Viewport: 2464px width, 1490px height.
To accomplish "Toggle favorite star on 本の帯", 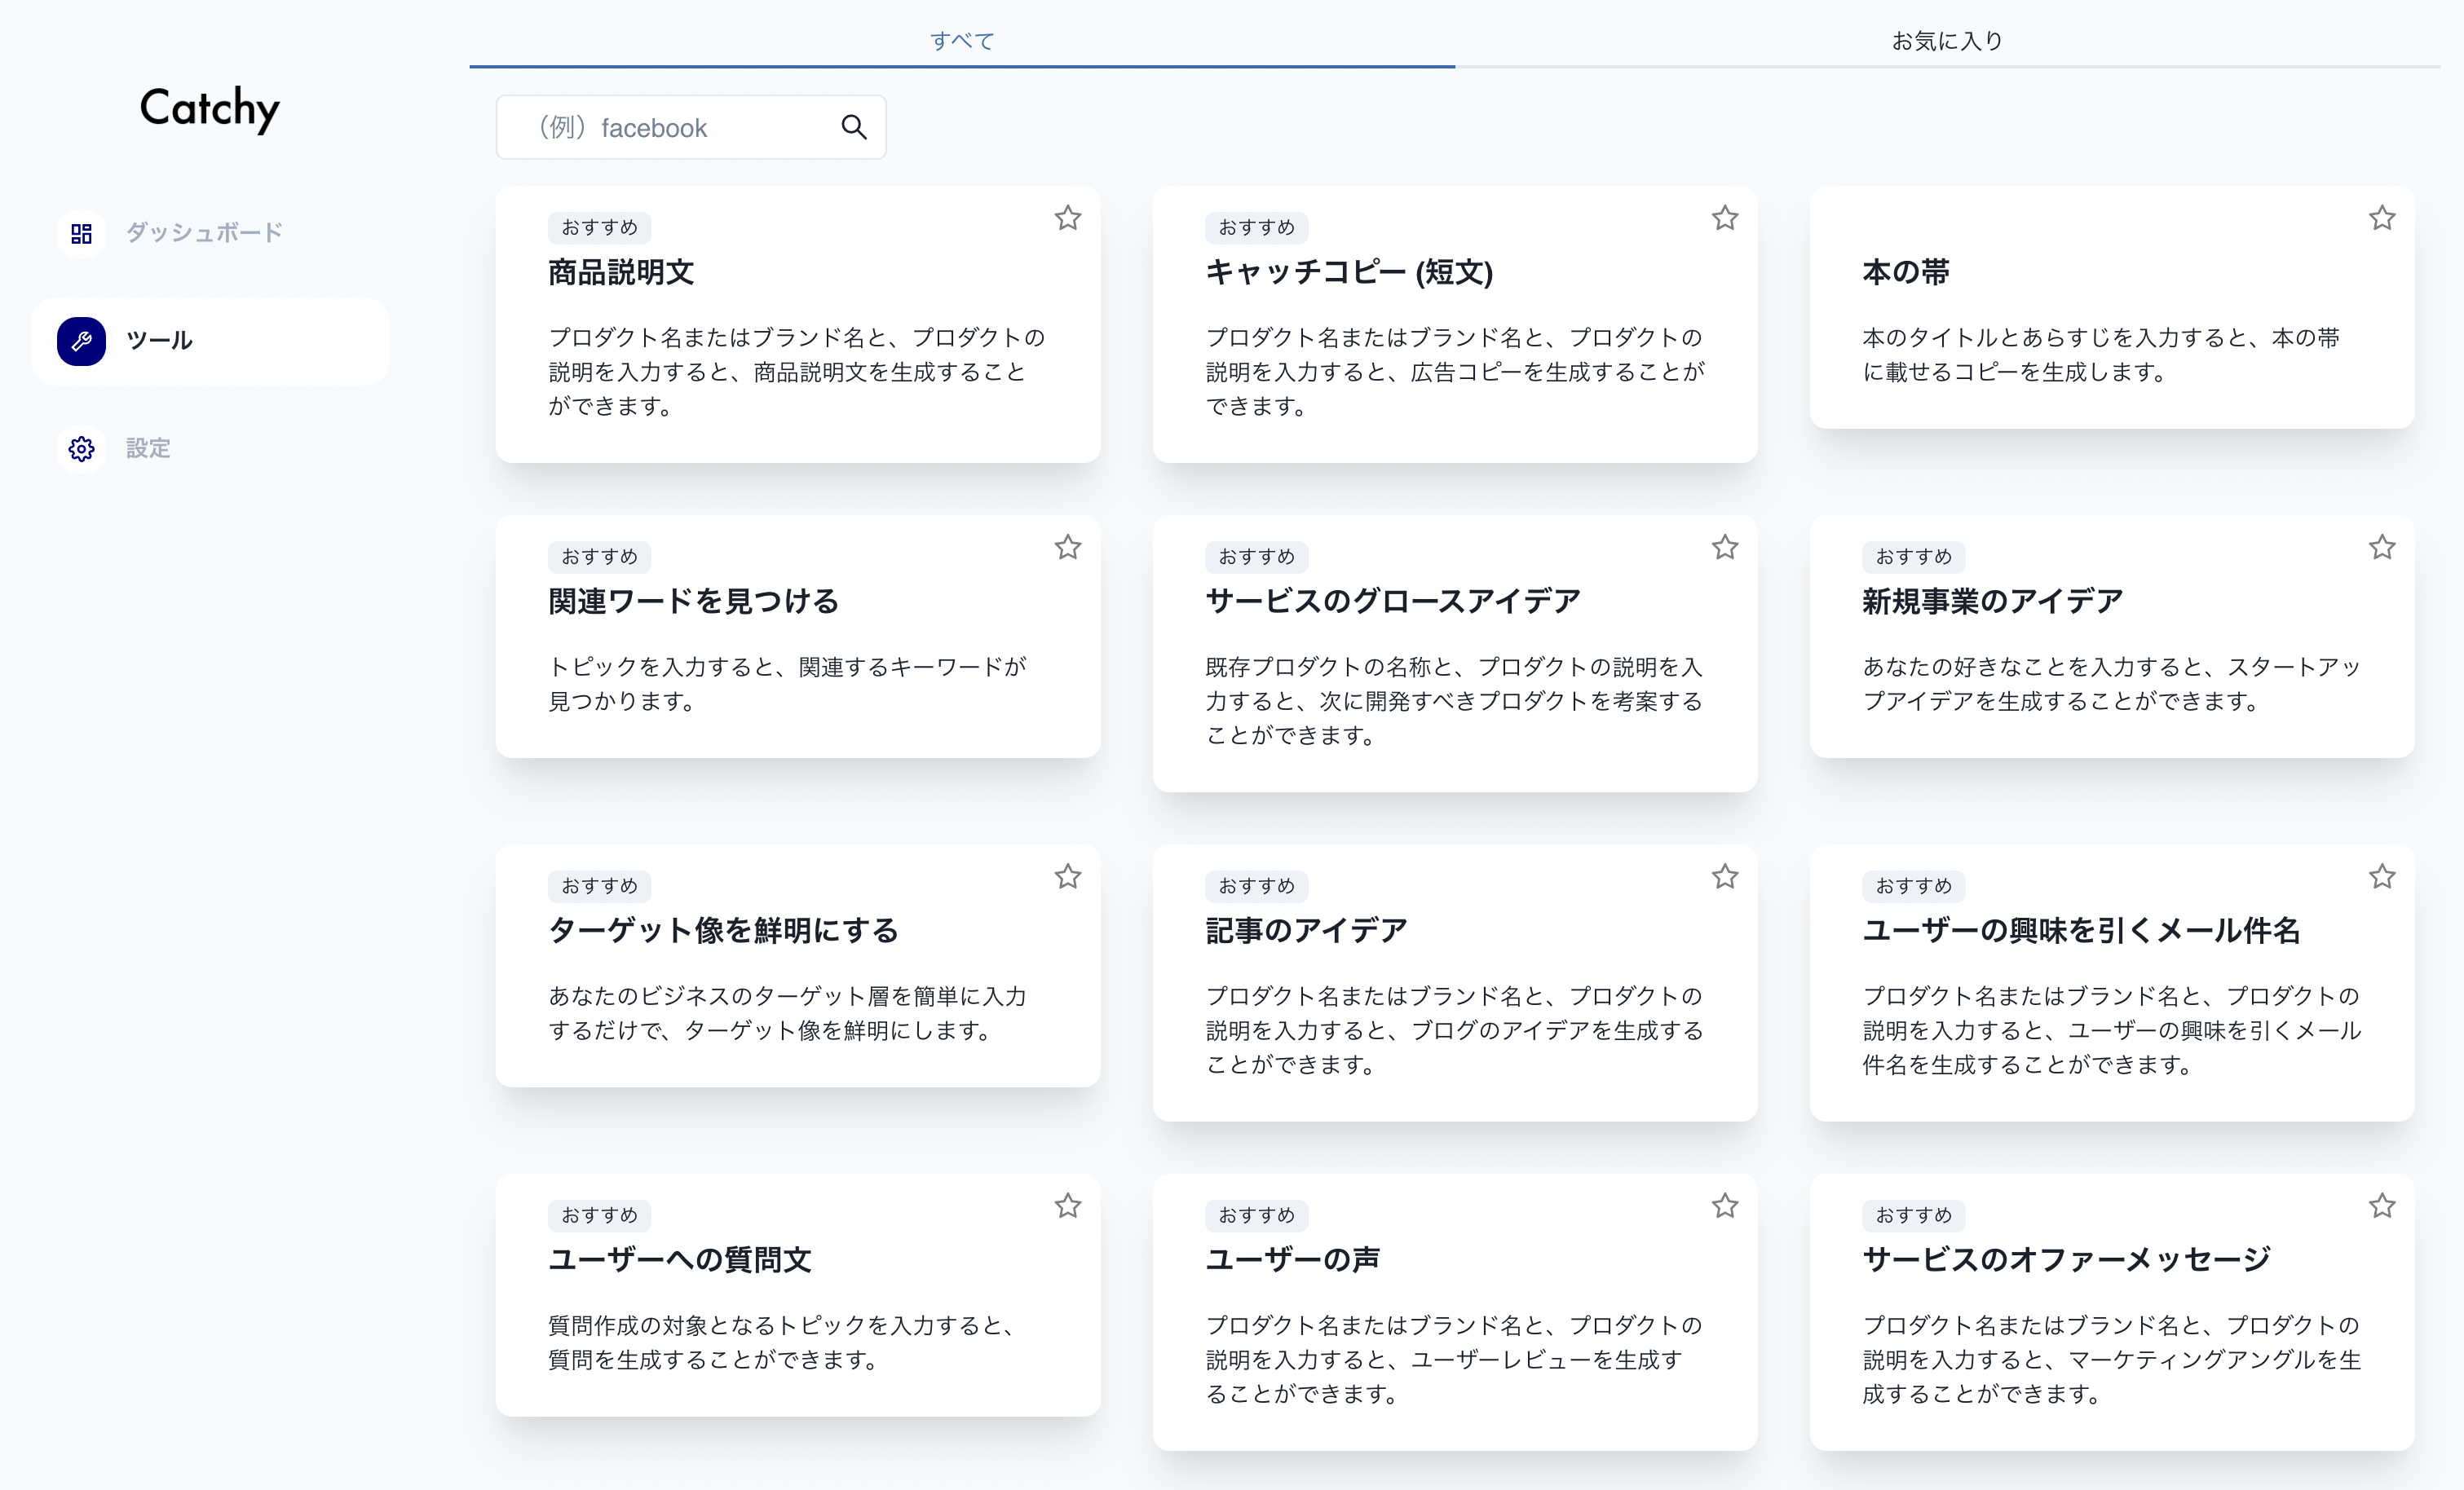I will pyautogui.click(x=2381, y=218).
